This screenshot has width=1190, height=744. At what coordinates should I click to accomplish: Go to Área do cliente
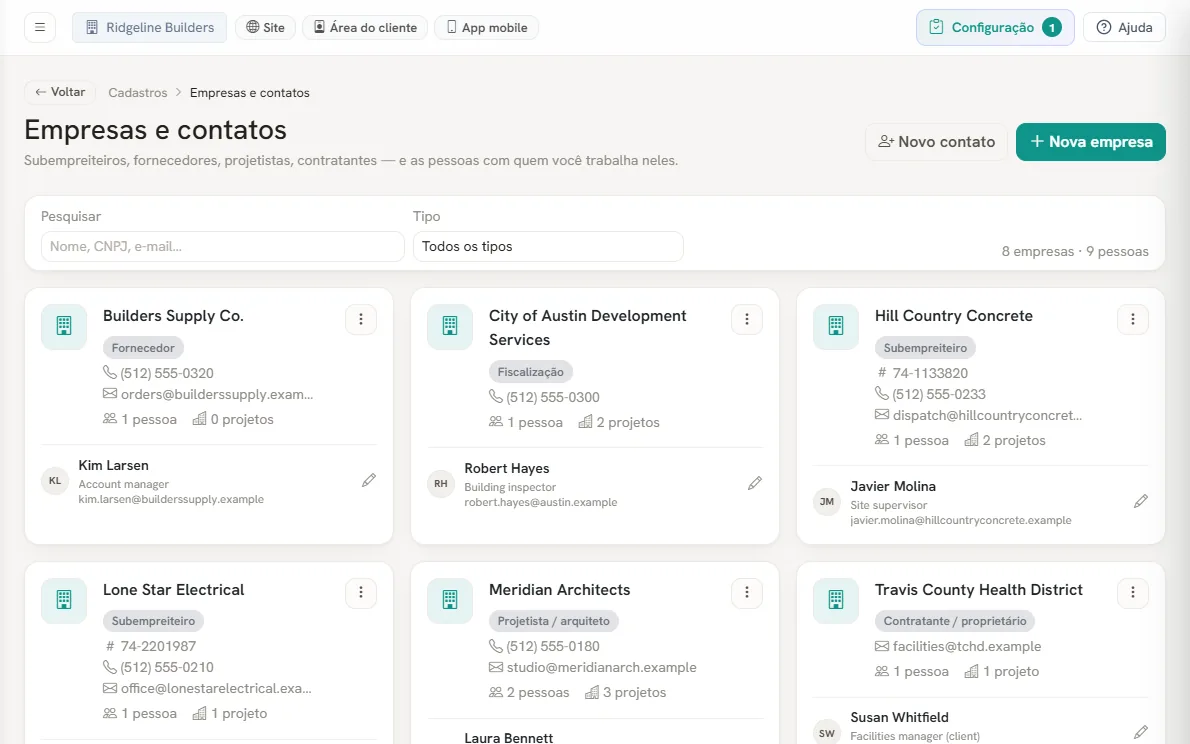click(x=365, y=27)
